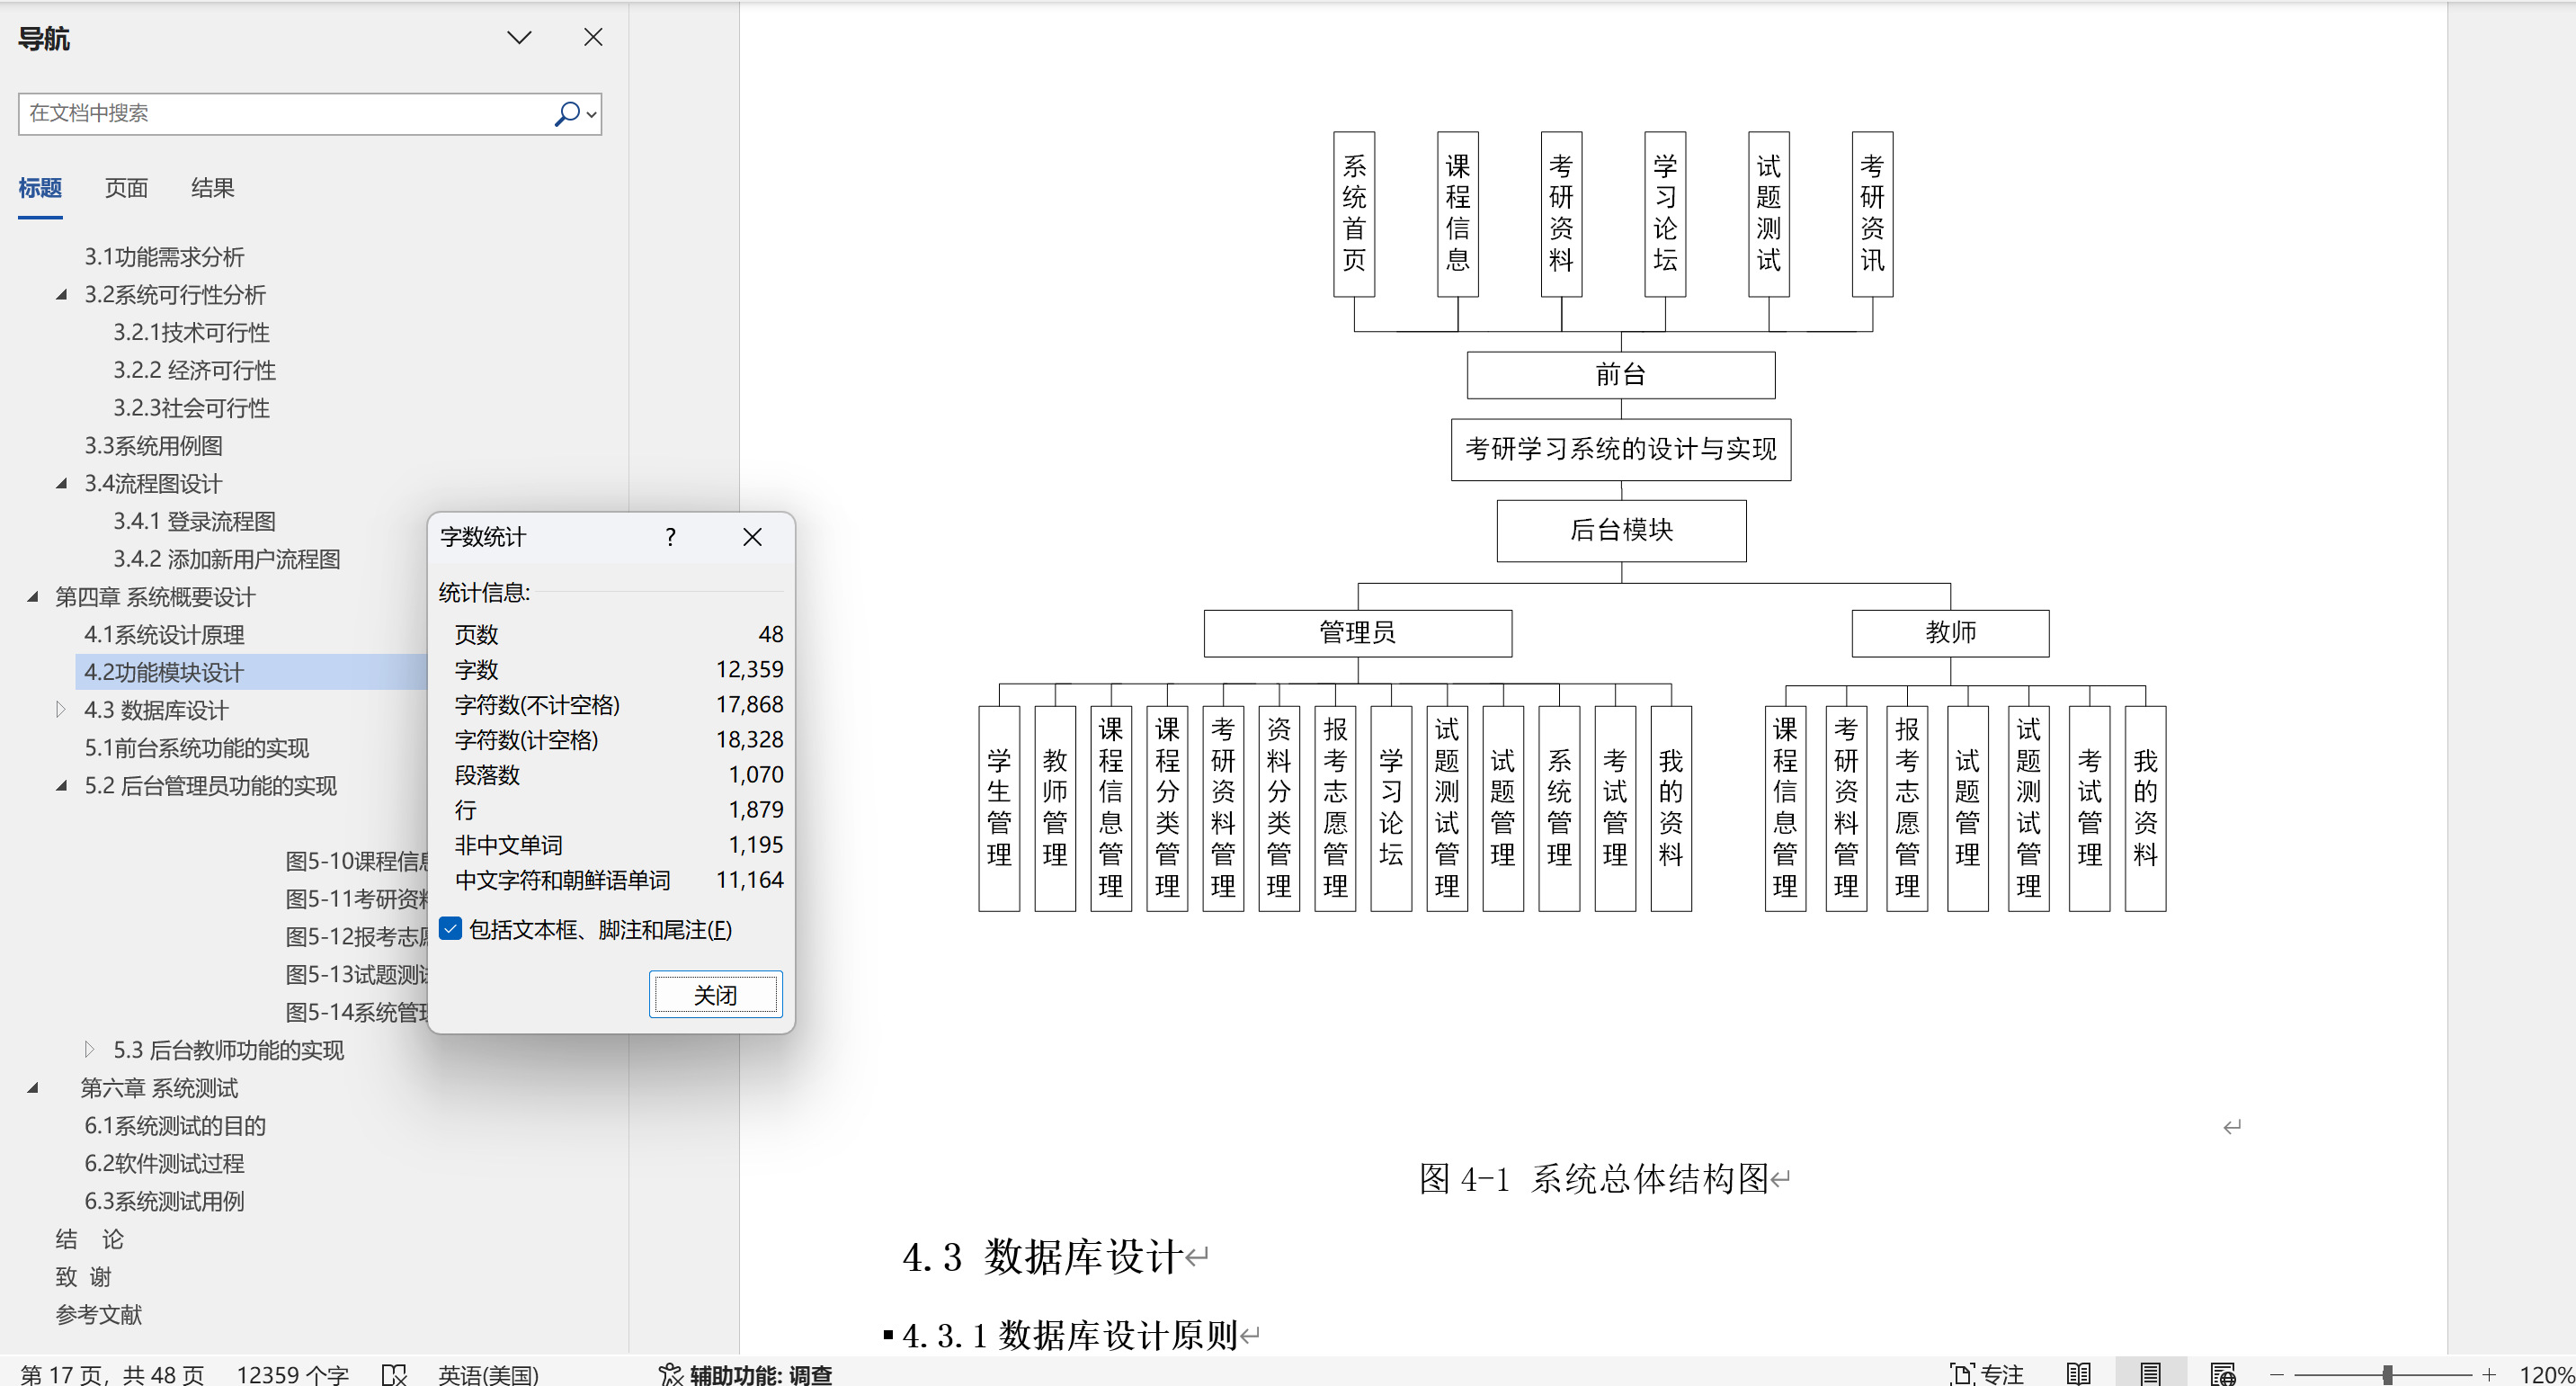Click 图 4-1 系统总体结构图 caption
This screenshot has height=1386, width=2576.
click(x=1594, y=1179)
